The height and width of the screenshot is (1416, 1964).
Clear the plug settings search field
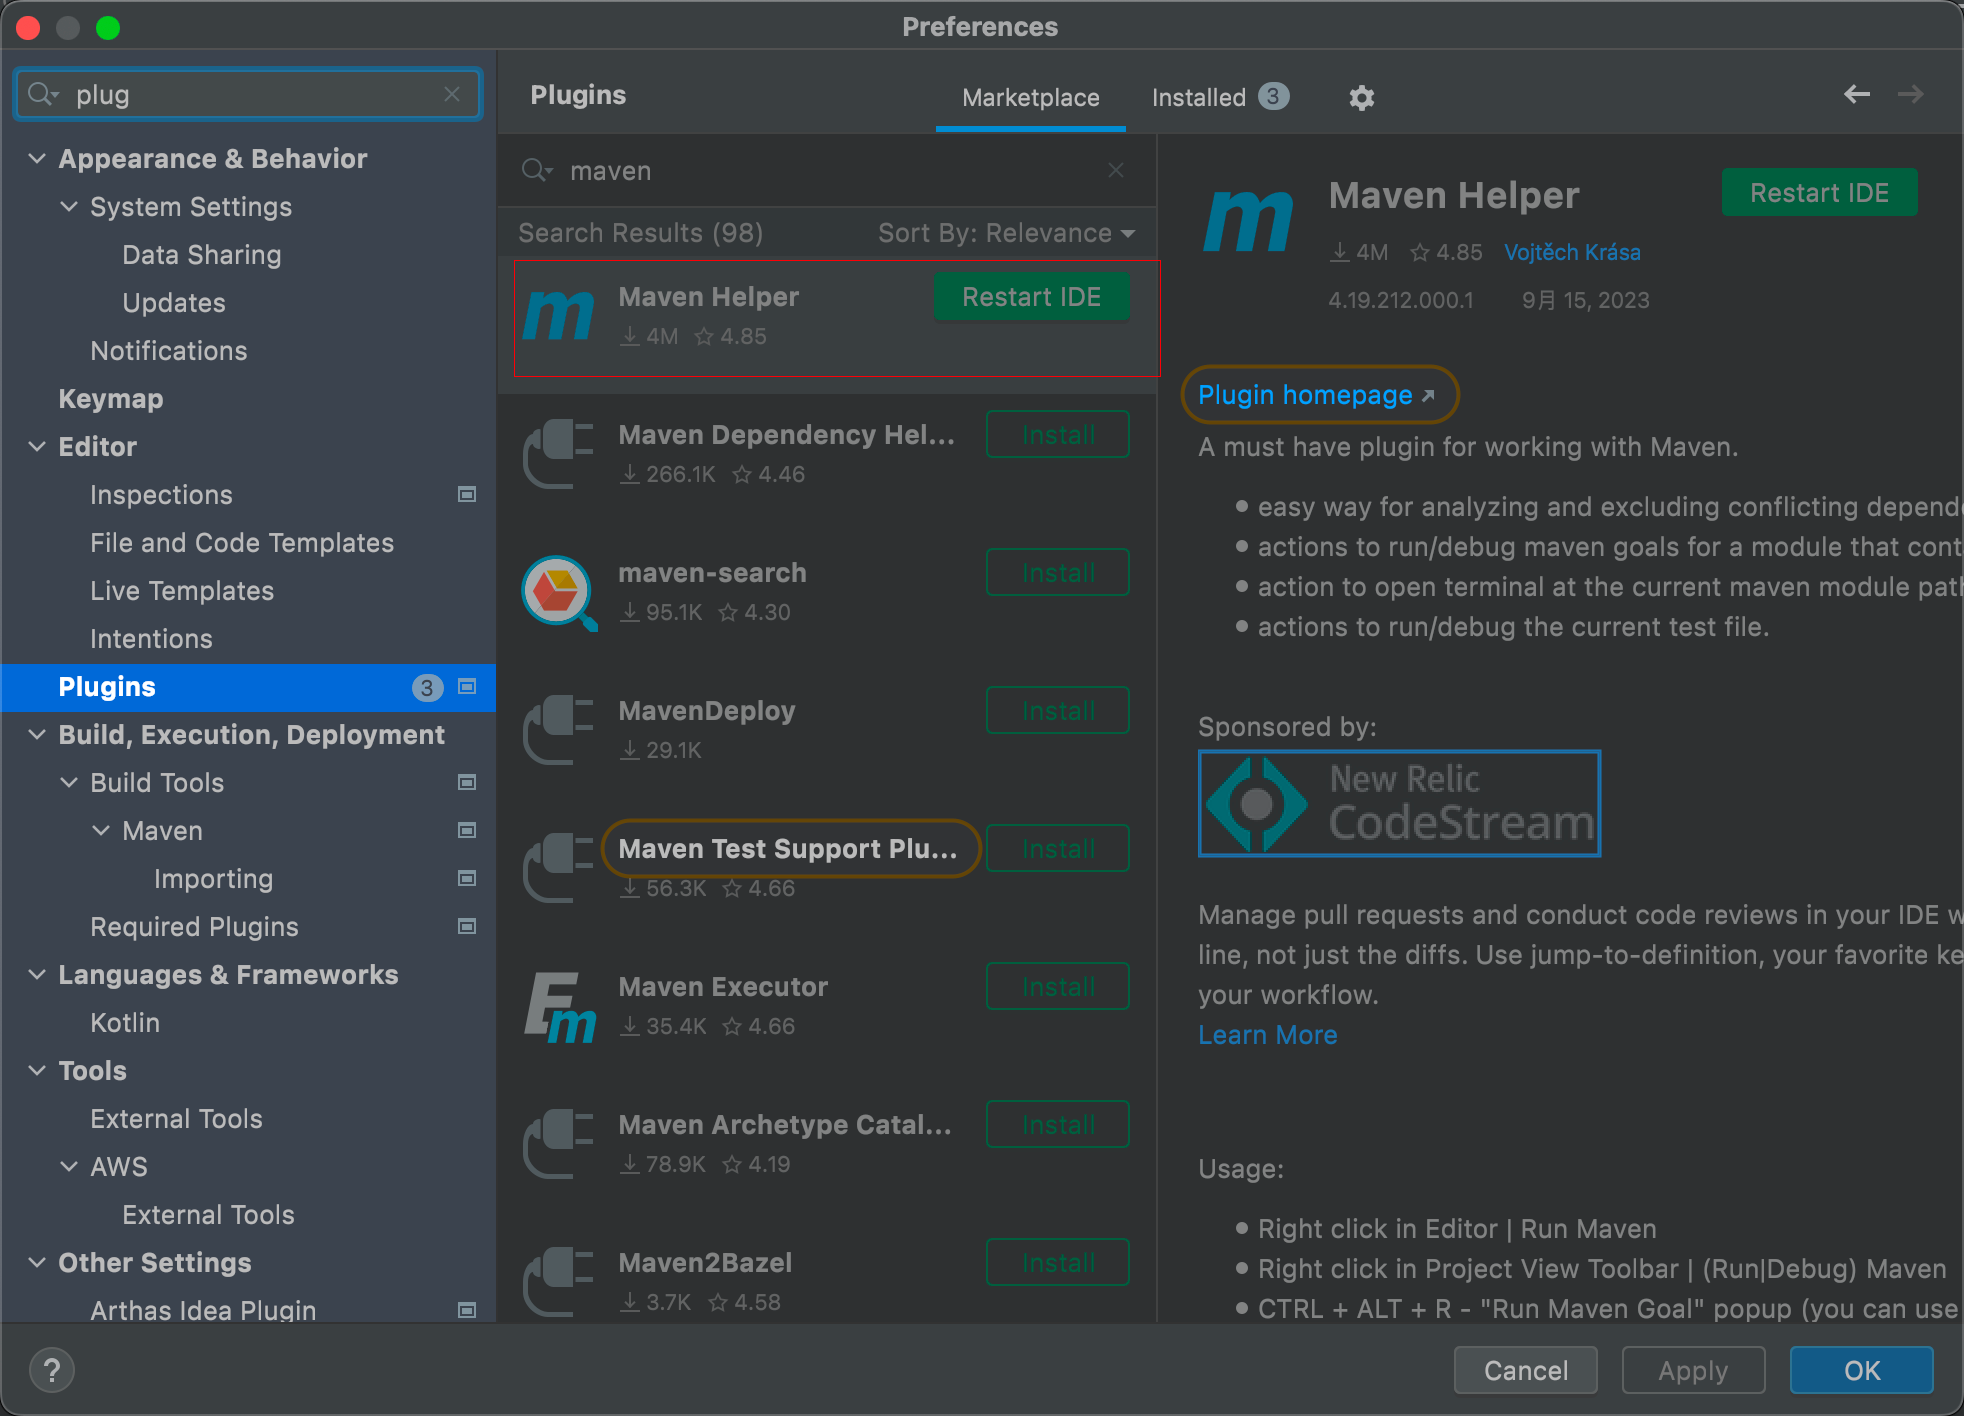click(452, 94)
